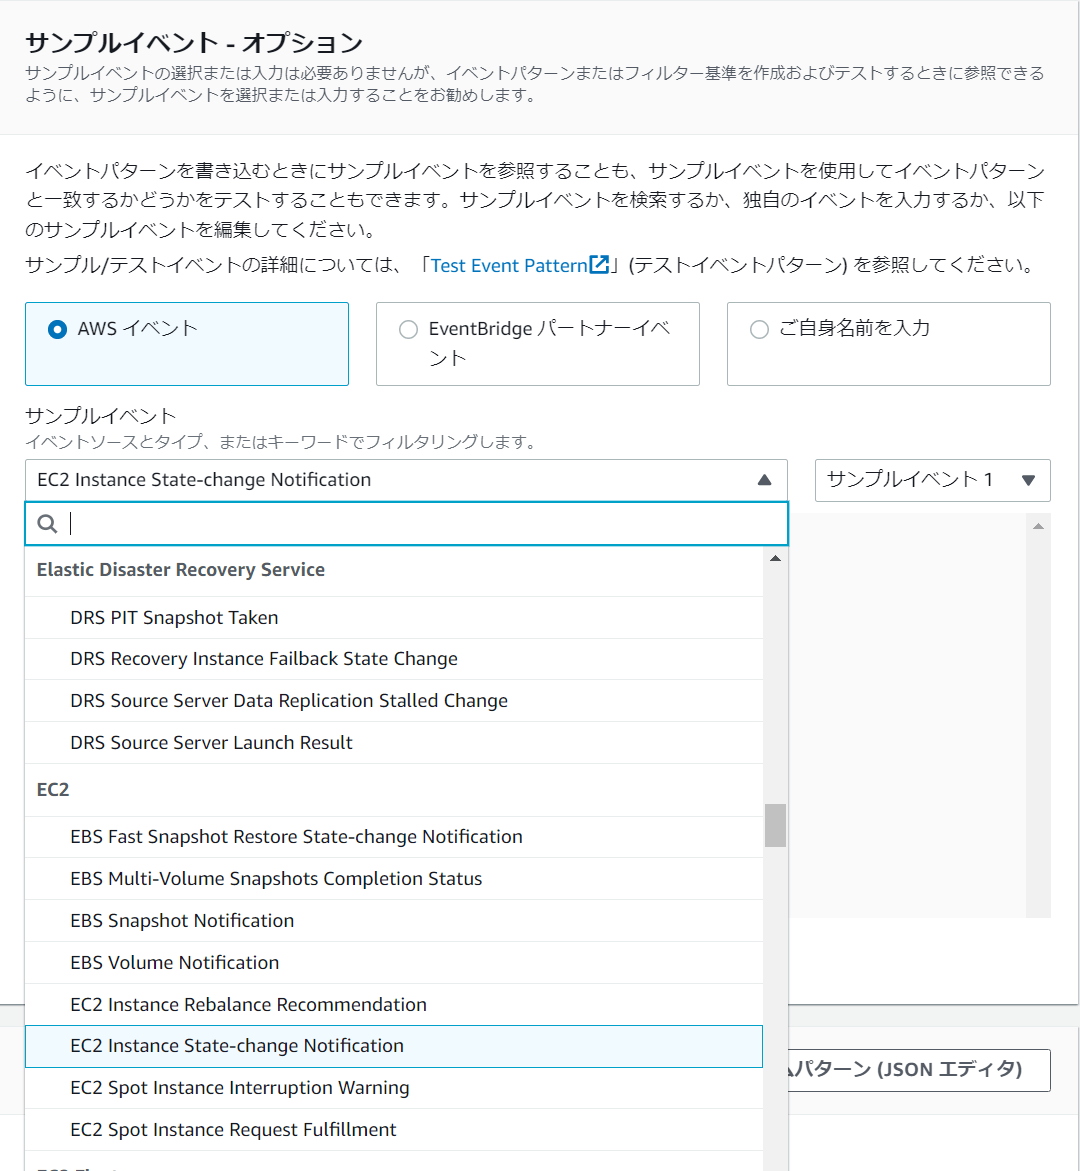The width and height of the screenshot is (1080, 1171).
Task: Choose EBS Multi-Volume Snapshots Completion Status
Action: point(394,878)
